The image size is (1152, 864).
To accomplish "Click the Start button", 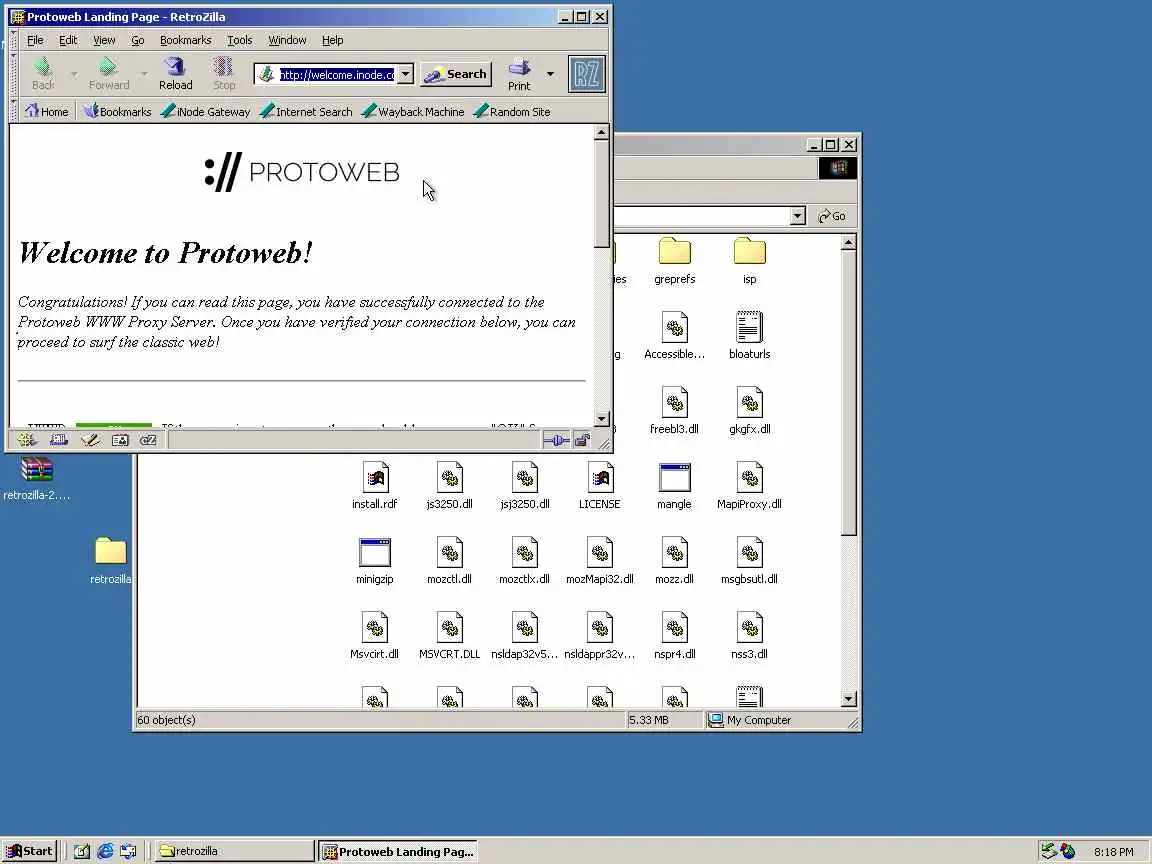I will [29, 851].
